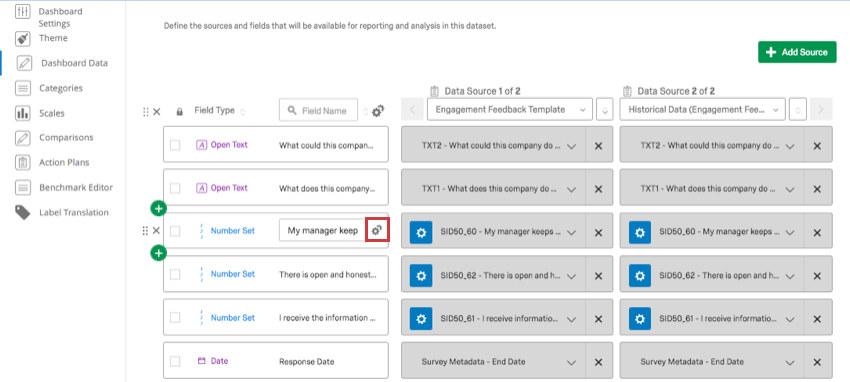The image size is (850, 382).
Task: Expand SID50_60 field dropdown in Data Source 1
Action: [571, 232]
